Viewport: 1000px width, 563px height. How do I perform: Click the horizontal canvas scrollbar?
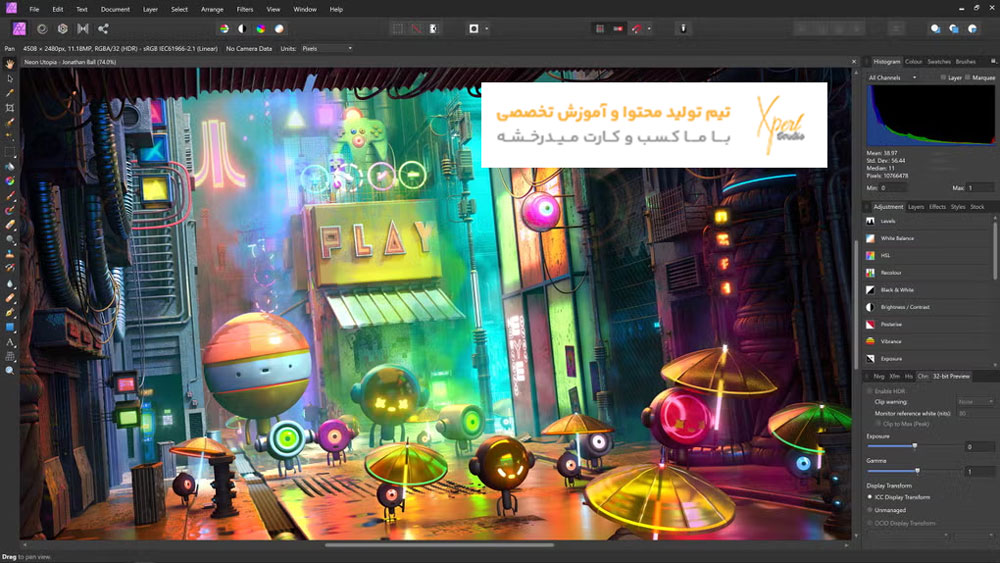pyautogui.click(x=439, y=545)
